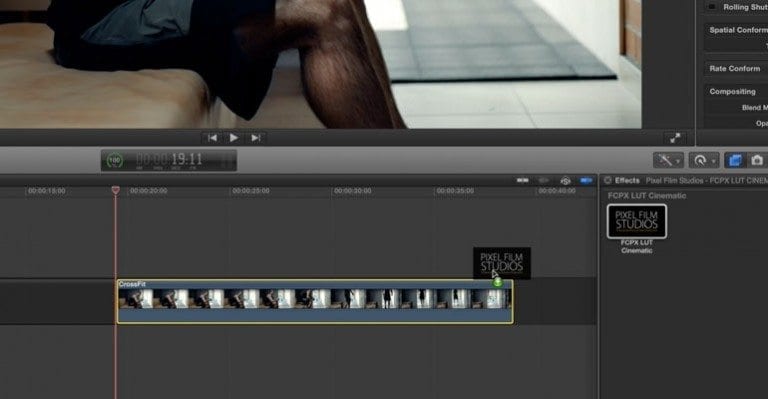768x399 pixels.
Task: Enter fullscreen viewer with expand arrows icon
Action: (x=675, y=138)
